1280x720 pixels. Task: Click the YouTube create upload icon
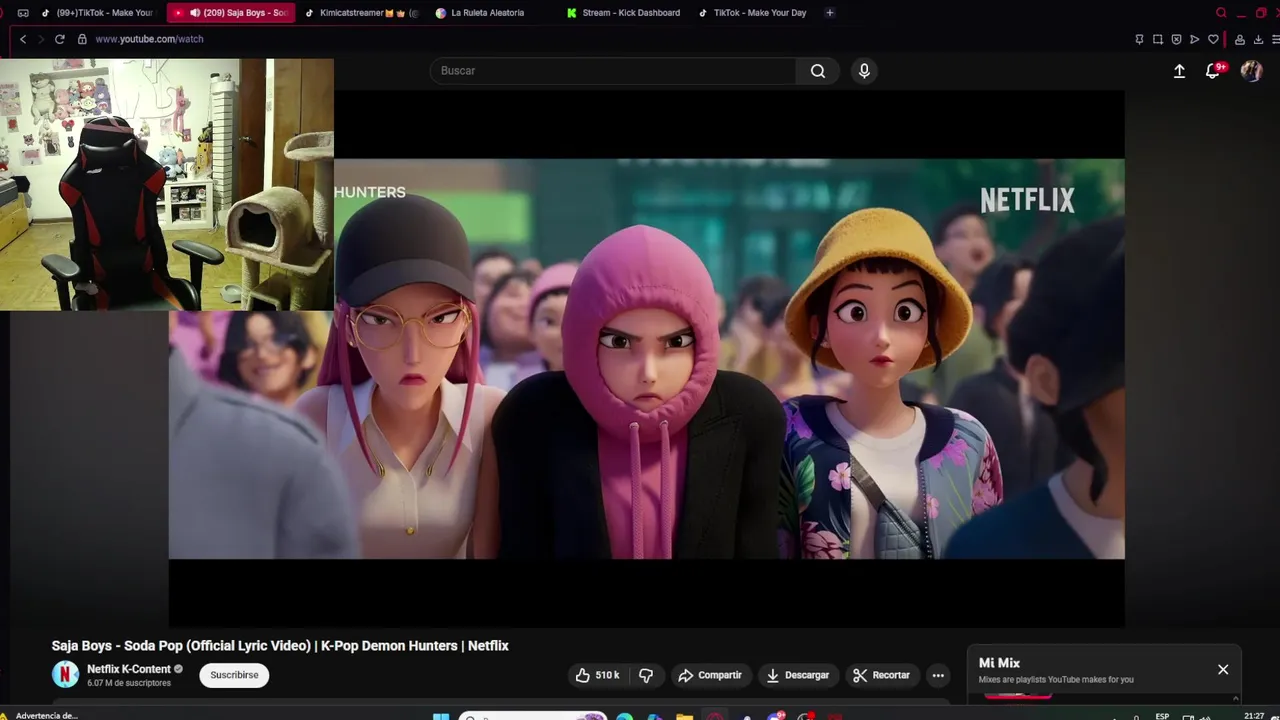pyautogui.click(x=1179, y=71)
